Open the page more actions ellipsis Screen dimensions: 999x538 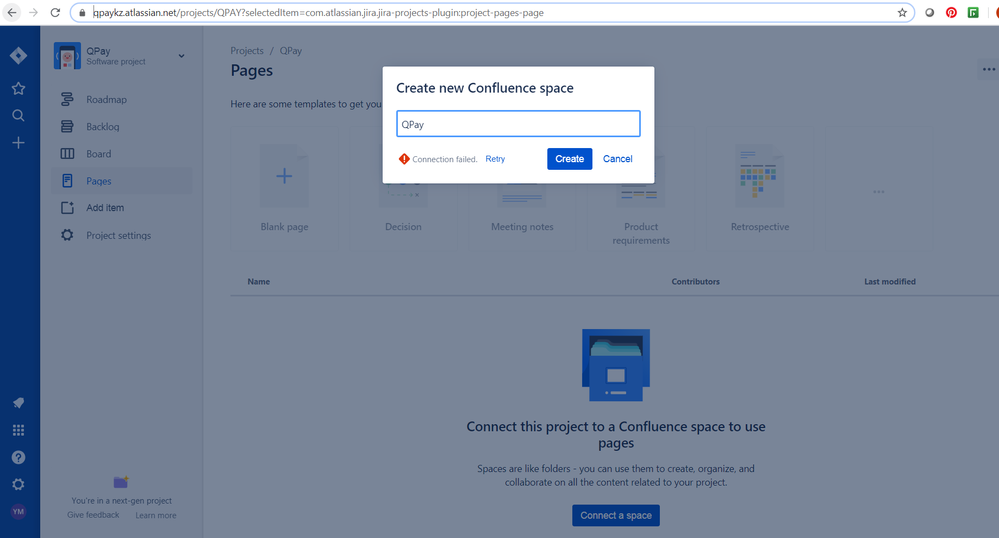click(988, 69)
